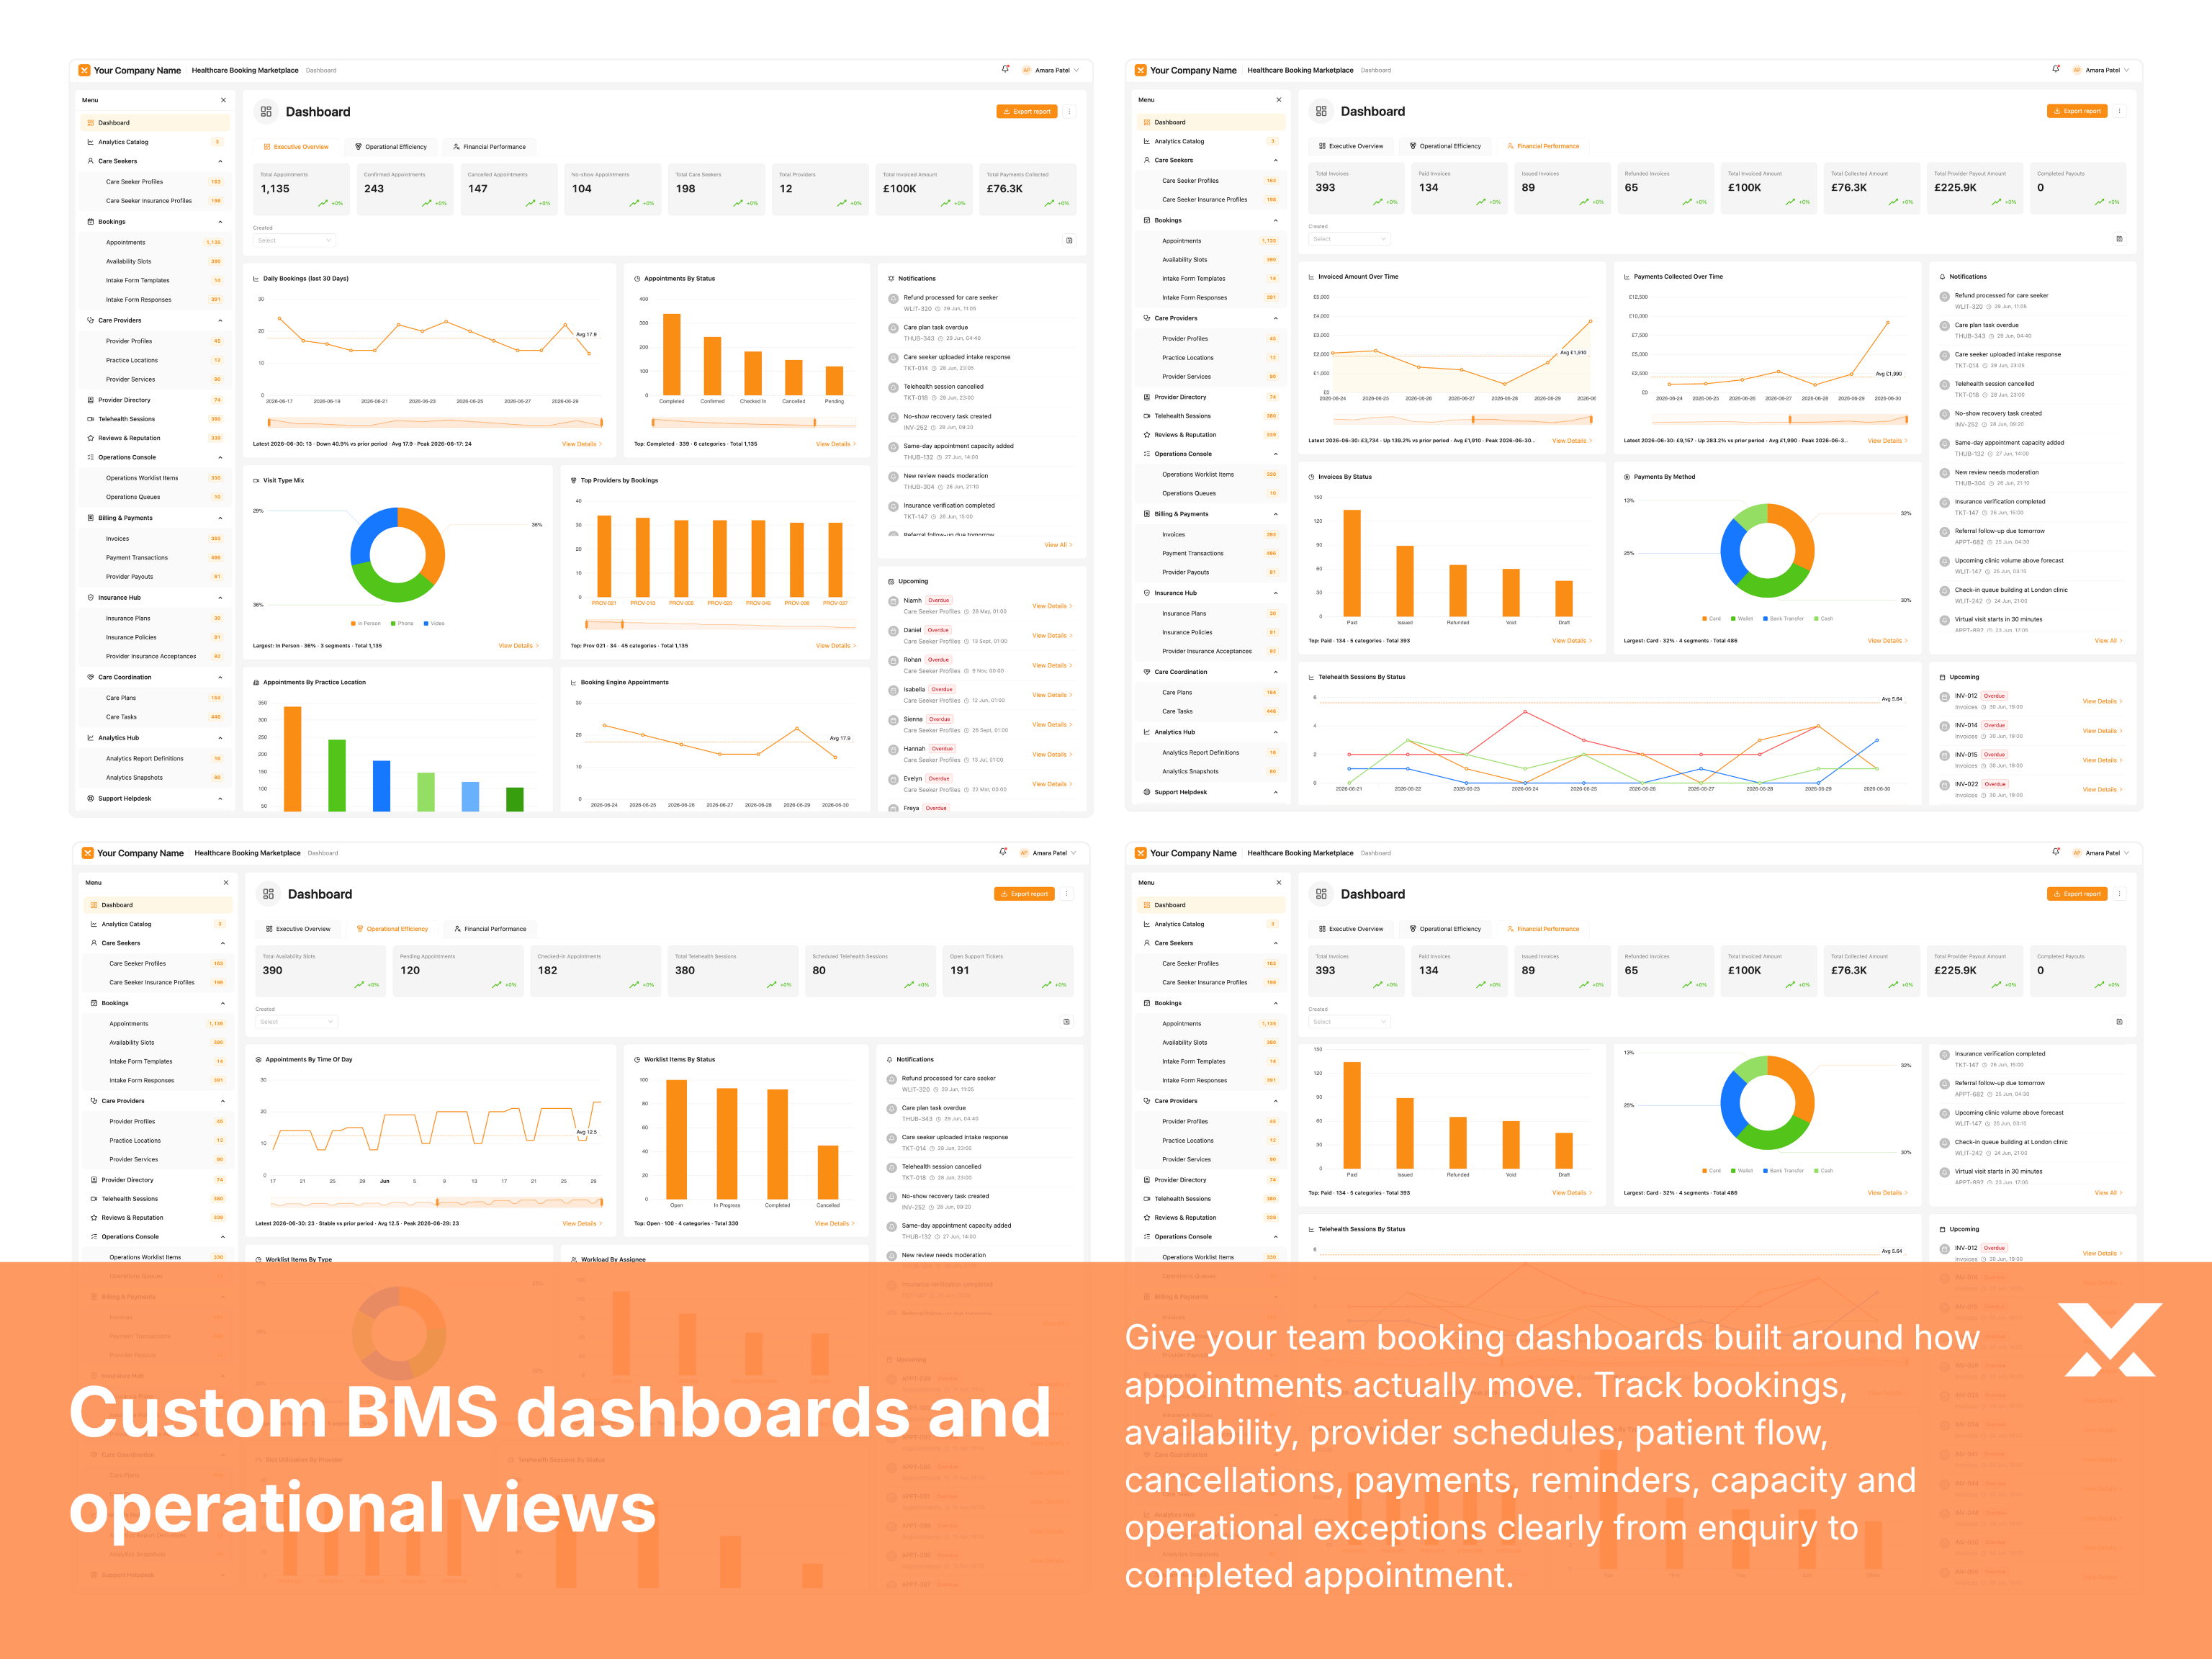Click Bookings calendar icon, Executive Overview screenshot sidebar
The image size is (2212, 1659).
(91, 222)
